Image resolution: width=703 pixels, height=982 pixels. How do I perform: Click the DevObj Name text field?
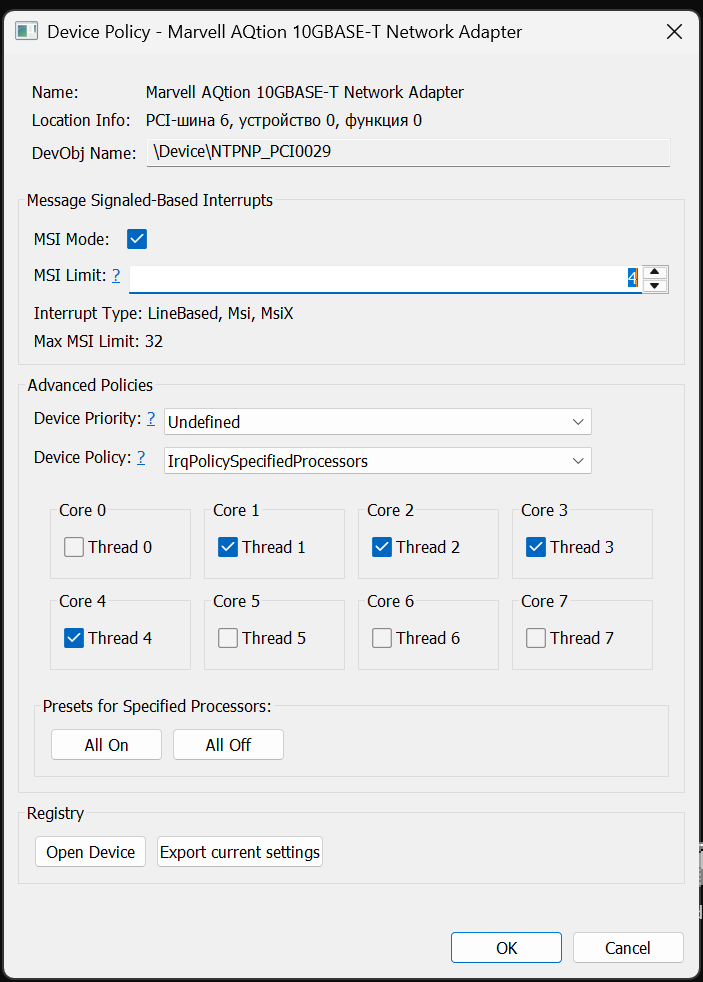(x=408, y=153)
